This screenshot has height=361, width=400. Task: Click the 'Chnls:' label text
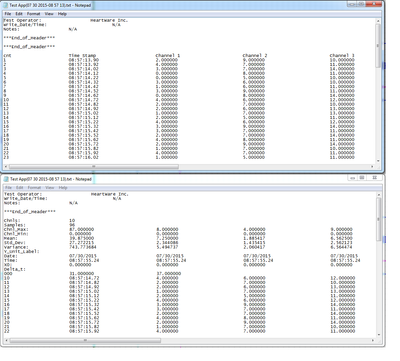(x=12, y=220)
